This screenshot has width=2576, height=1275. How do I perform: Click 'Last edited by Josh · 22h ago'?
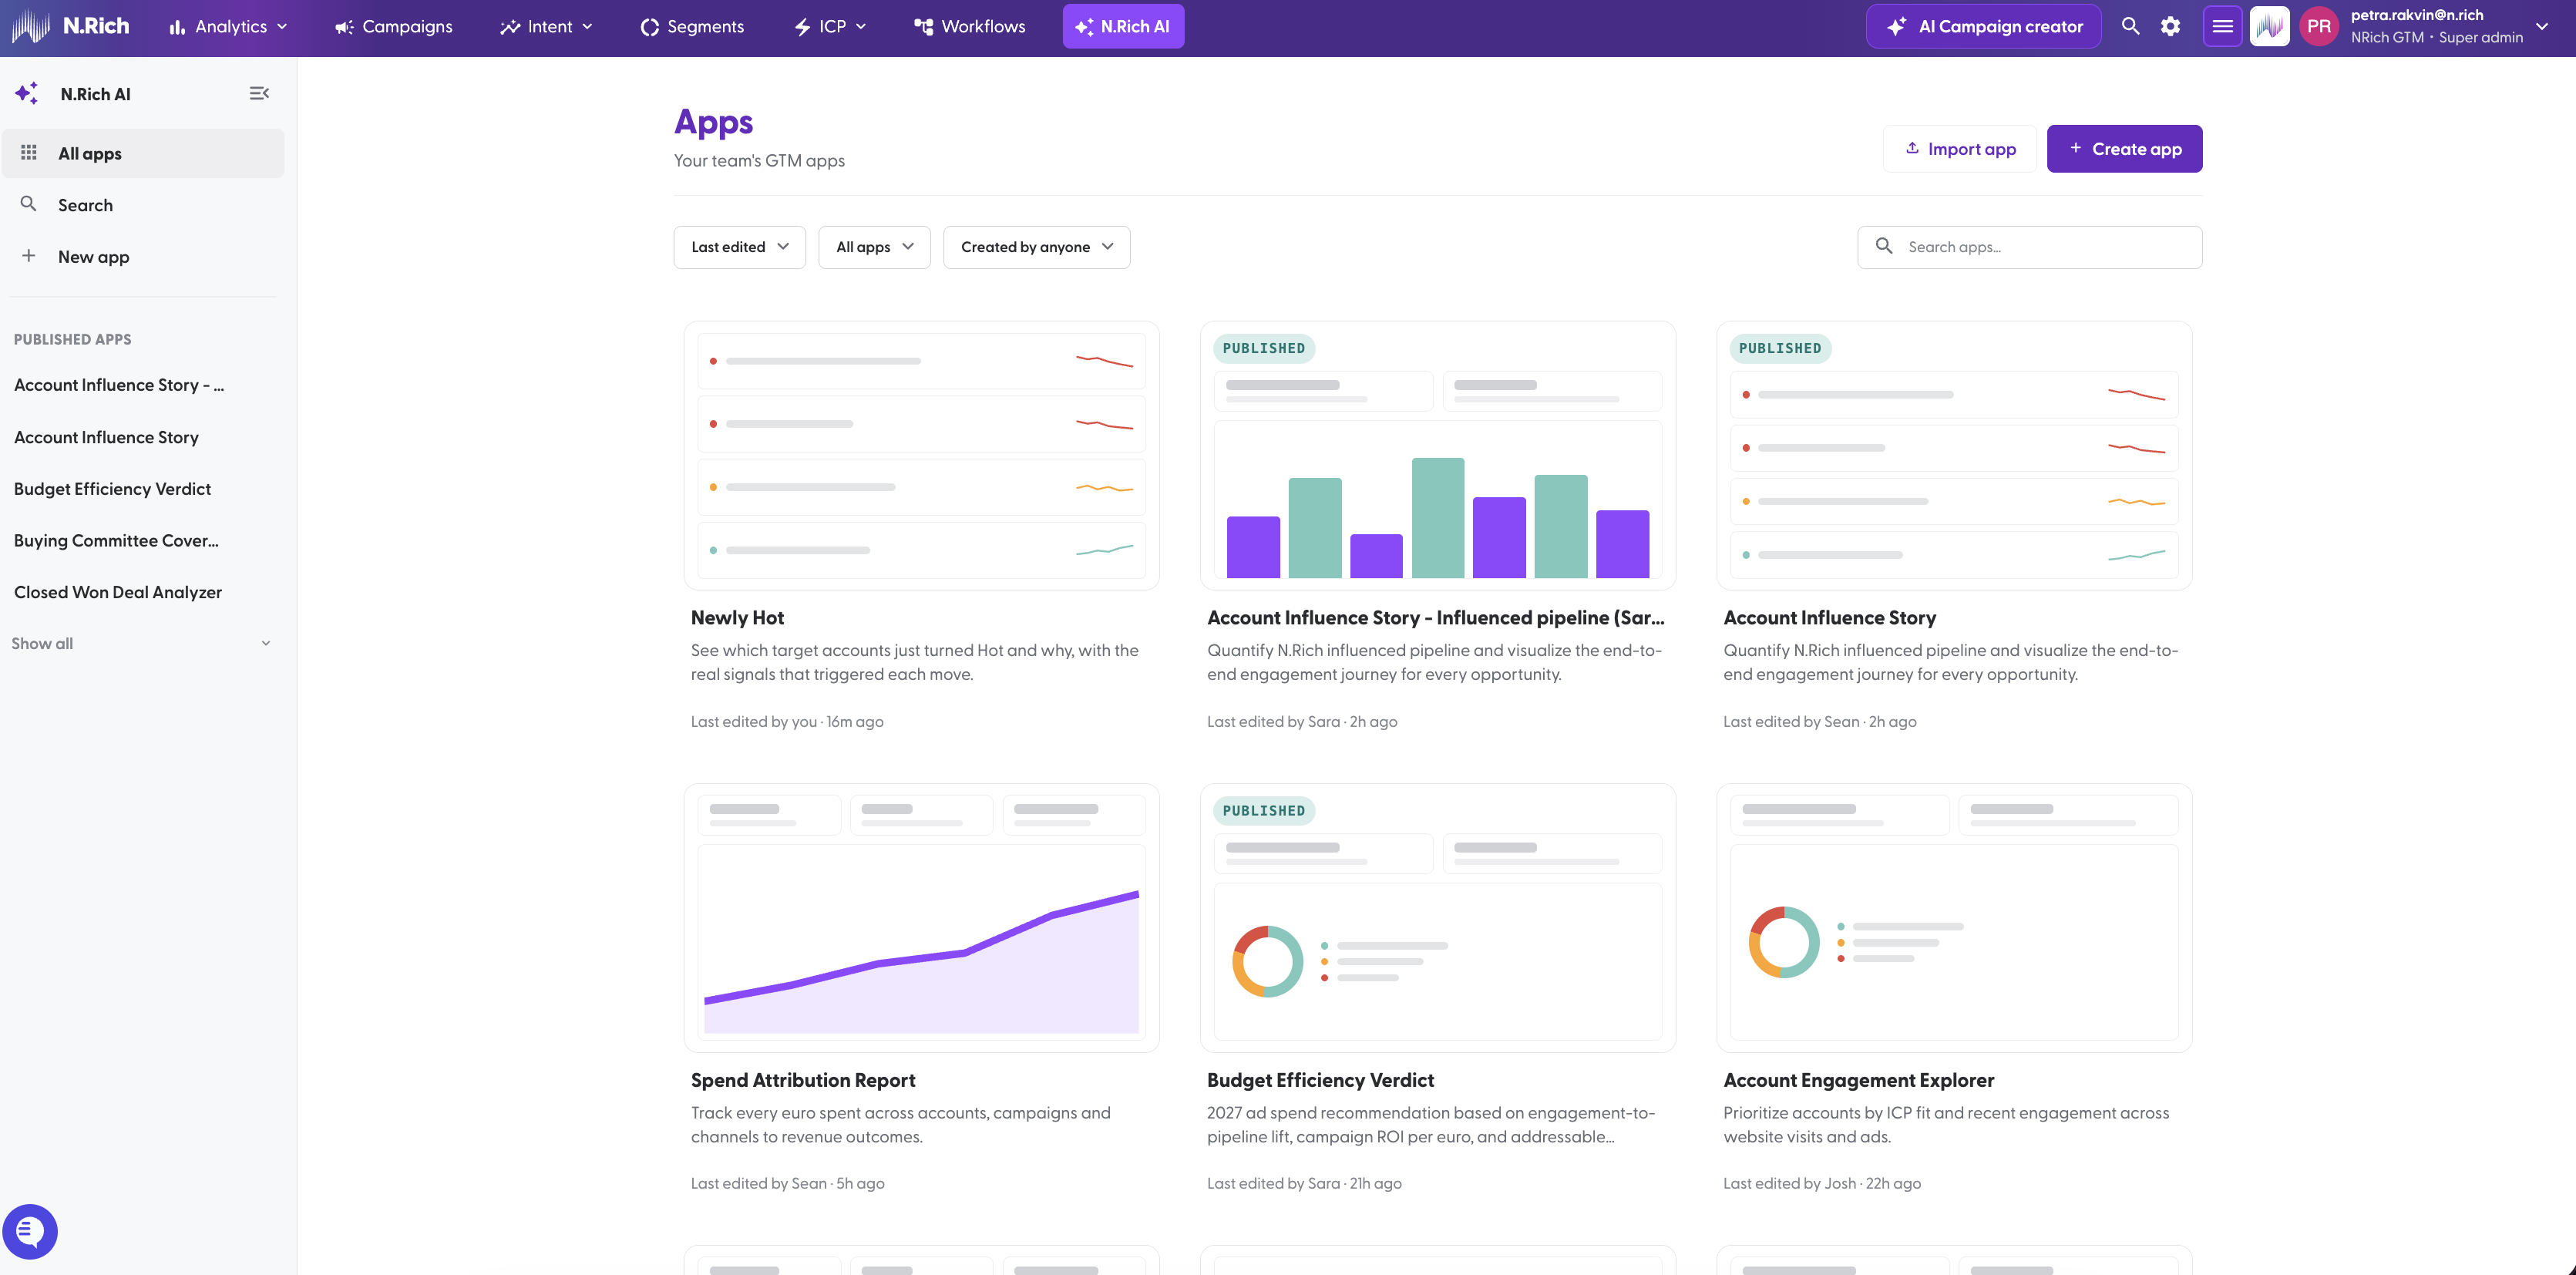(1821, 1183)
